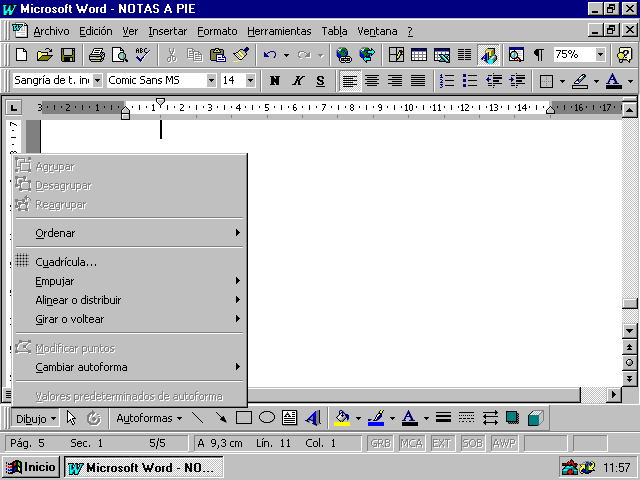
Task: Copy the selection
Action: coord(195,55)
